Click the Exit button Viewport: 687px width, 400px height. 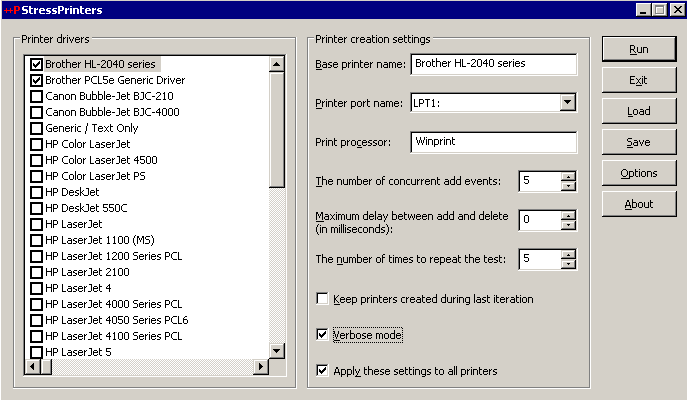pos(639,80)
